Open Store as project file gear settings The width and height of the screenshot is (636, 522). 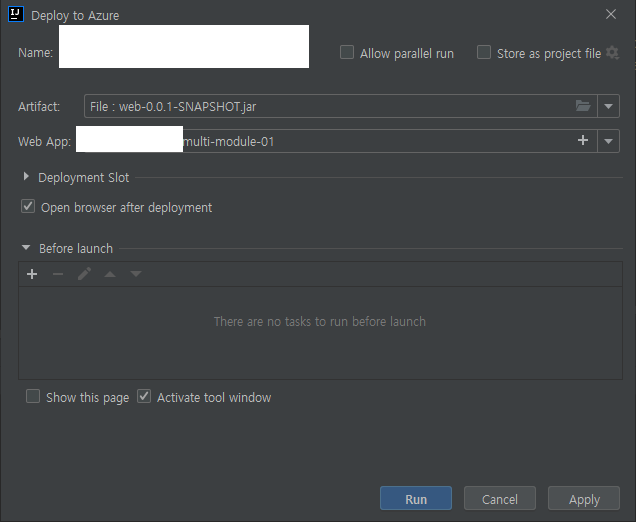pos(612,53)
